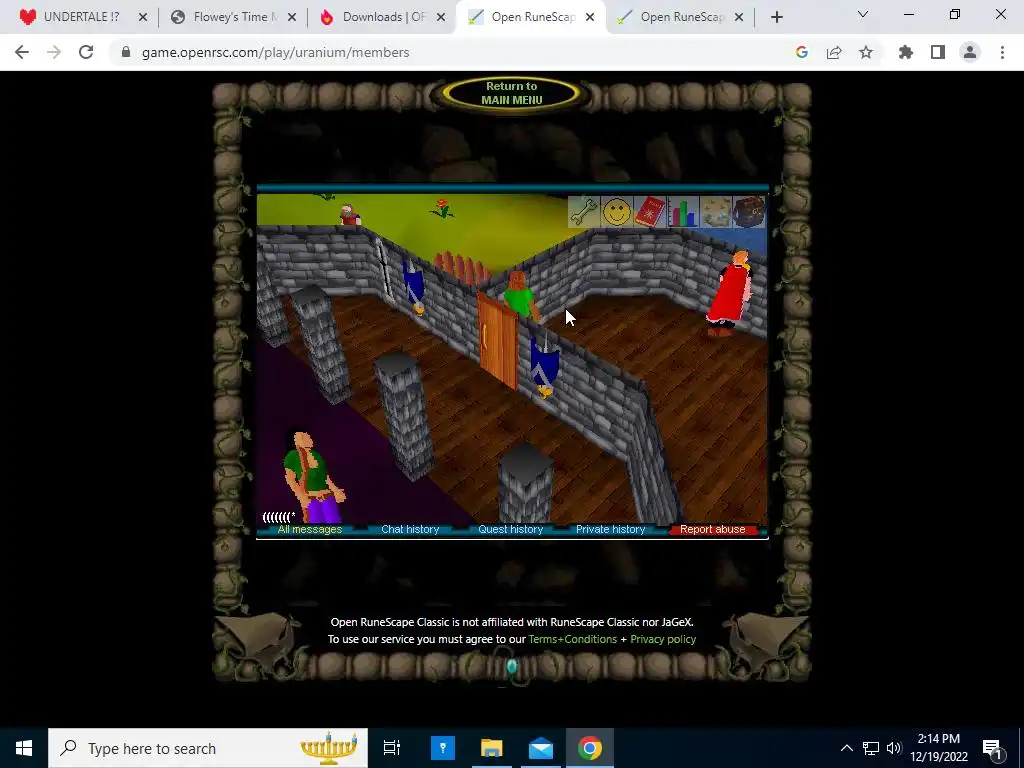Screen dimensions: 1024x768
Task: Click the green-shirted player character
Action: click(311, 475)
